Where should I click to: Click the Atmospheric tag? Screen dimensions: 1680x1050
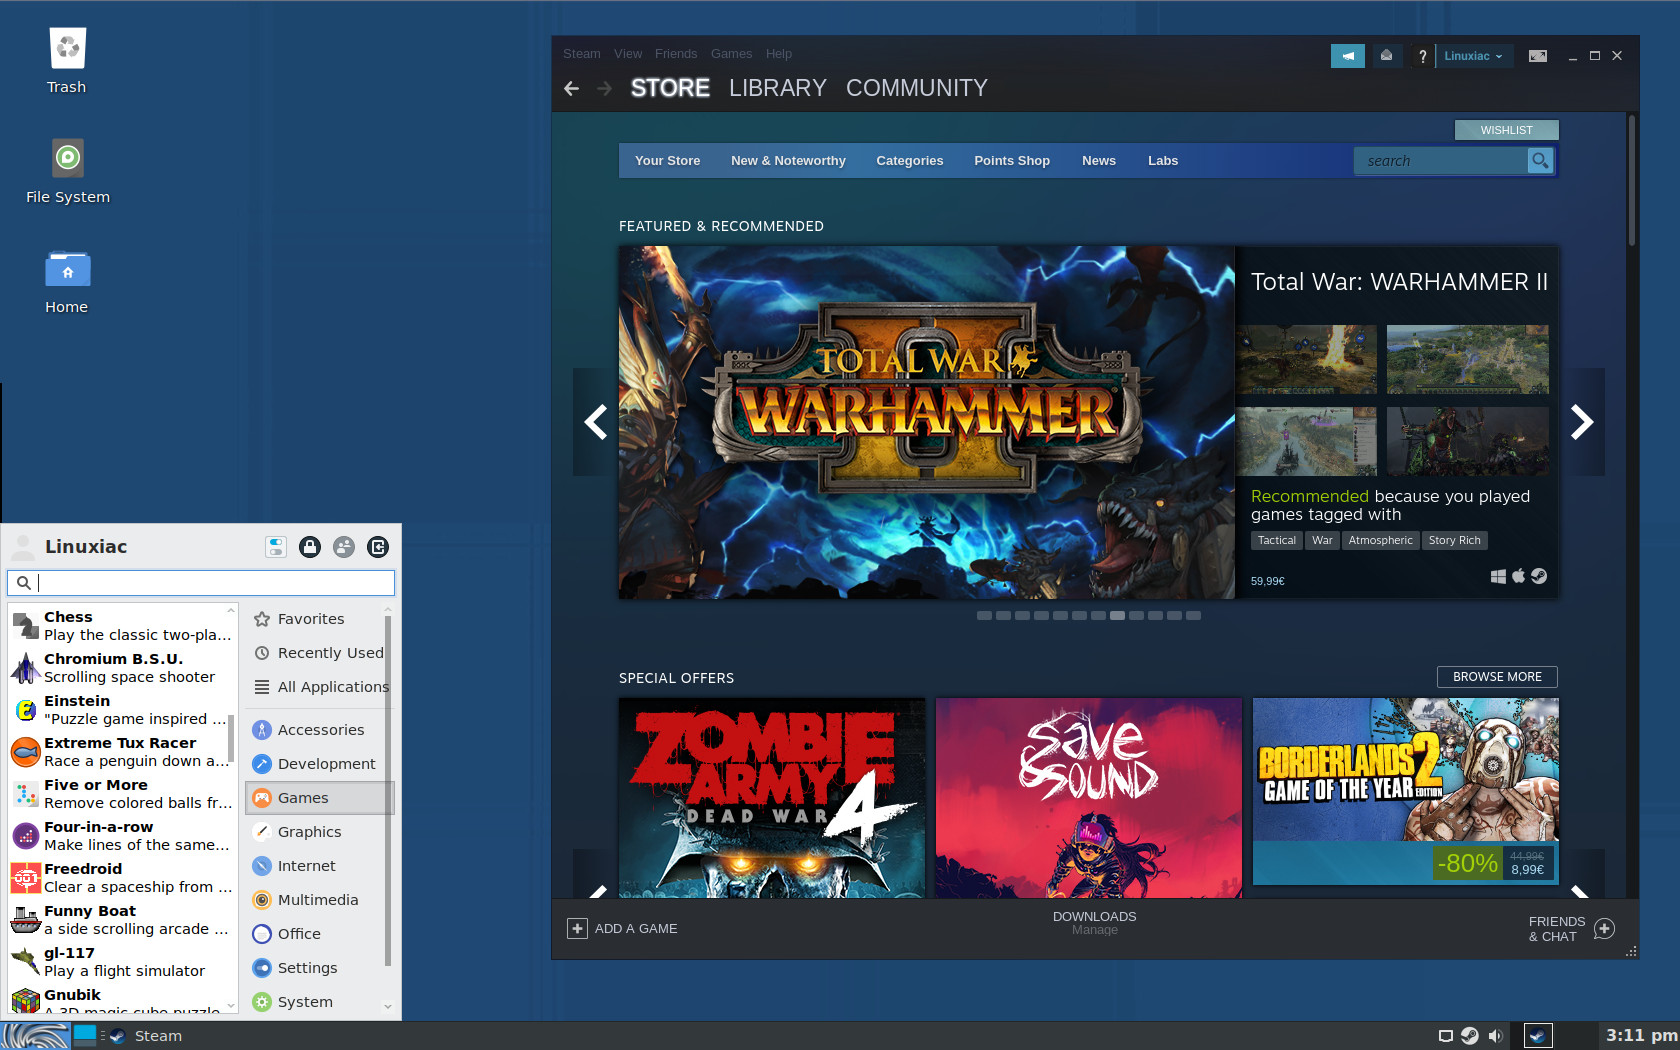pyautogui.click(x=1380, y=540)
